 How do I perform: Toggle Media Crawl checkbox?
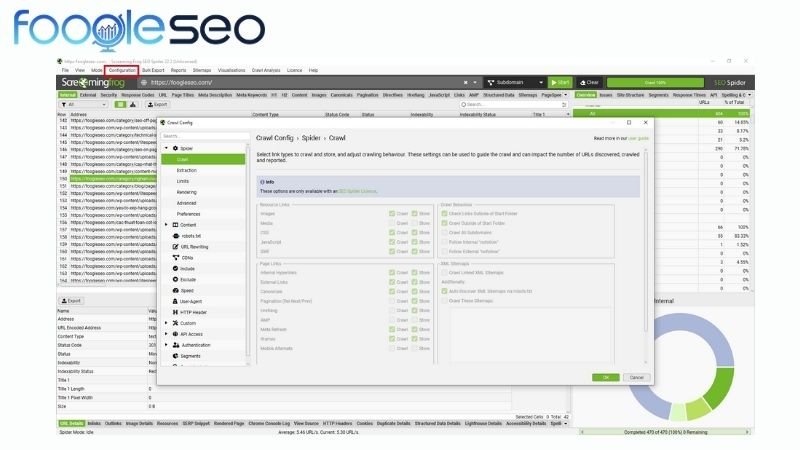392,223
